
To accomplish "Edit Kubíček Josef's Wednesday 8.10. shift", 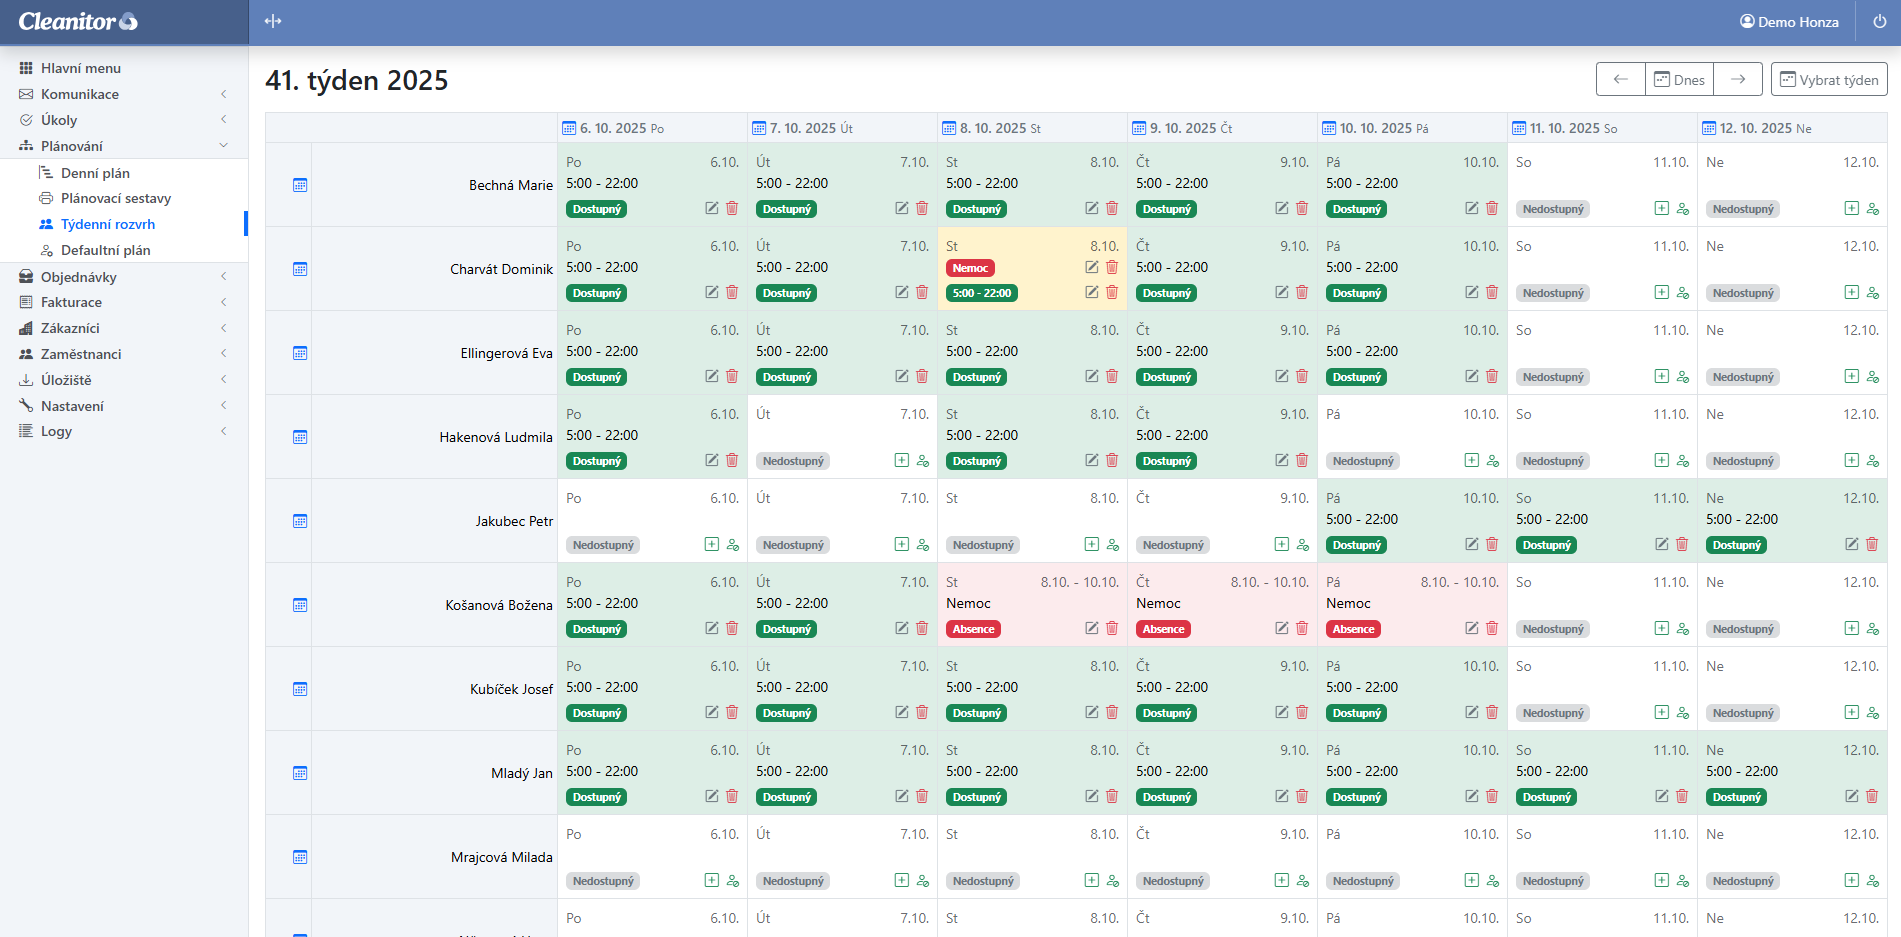I will (1092, 712).
